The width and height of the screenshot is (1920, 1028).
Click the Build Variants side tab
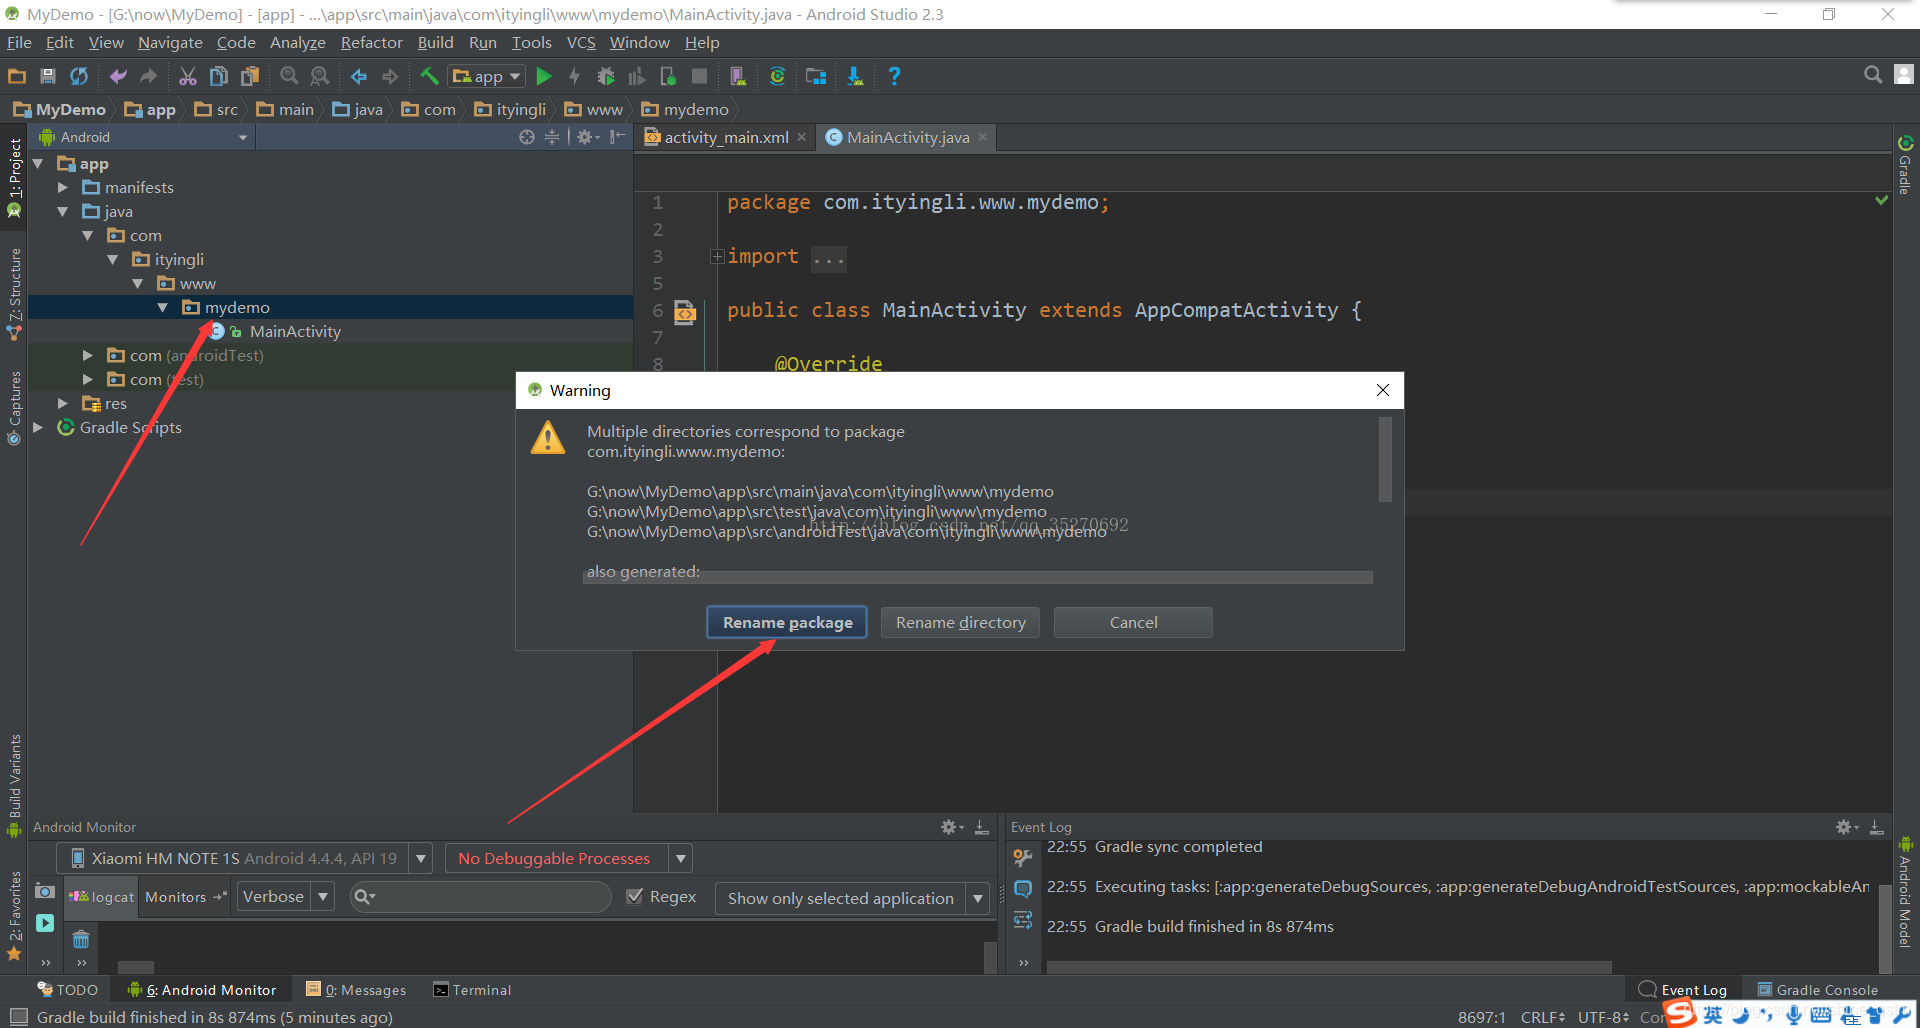(14, 785)
